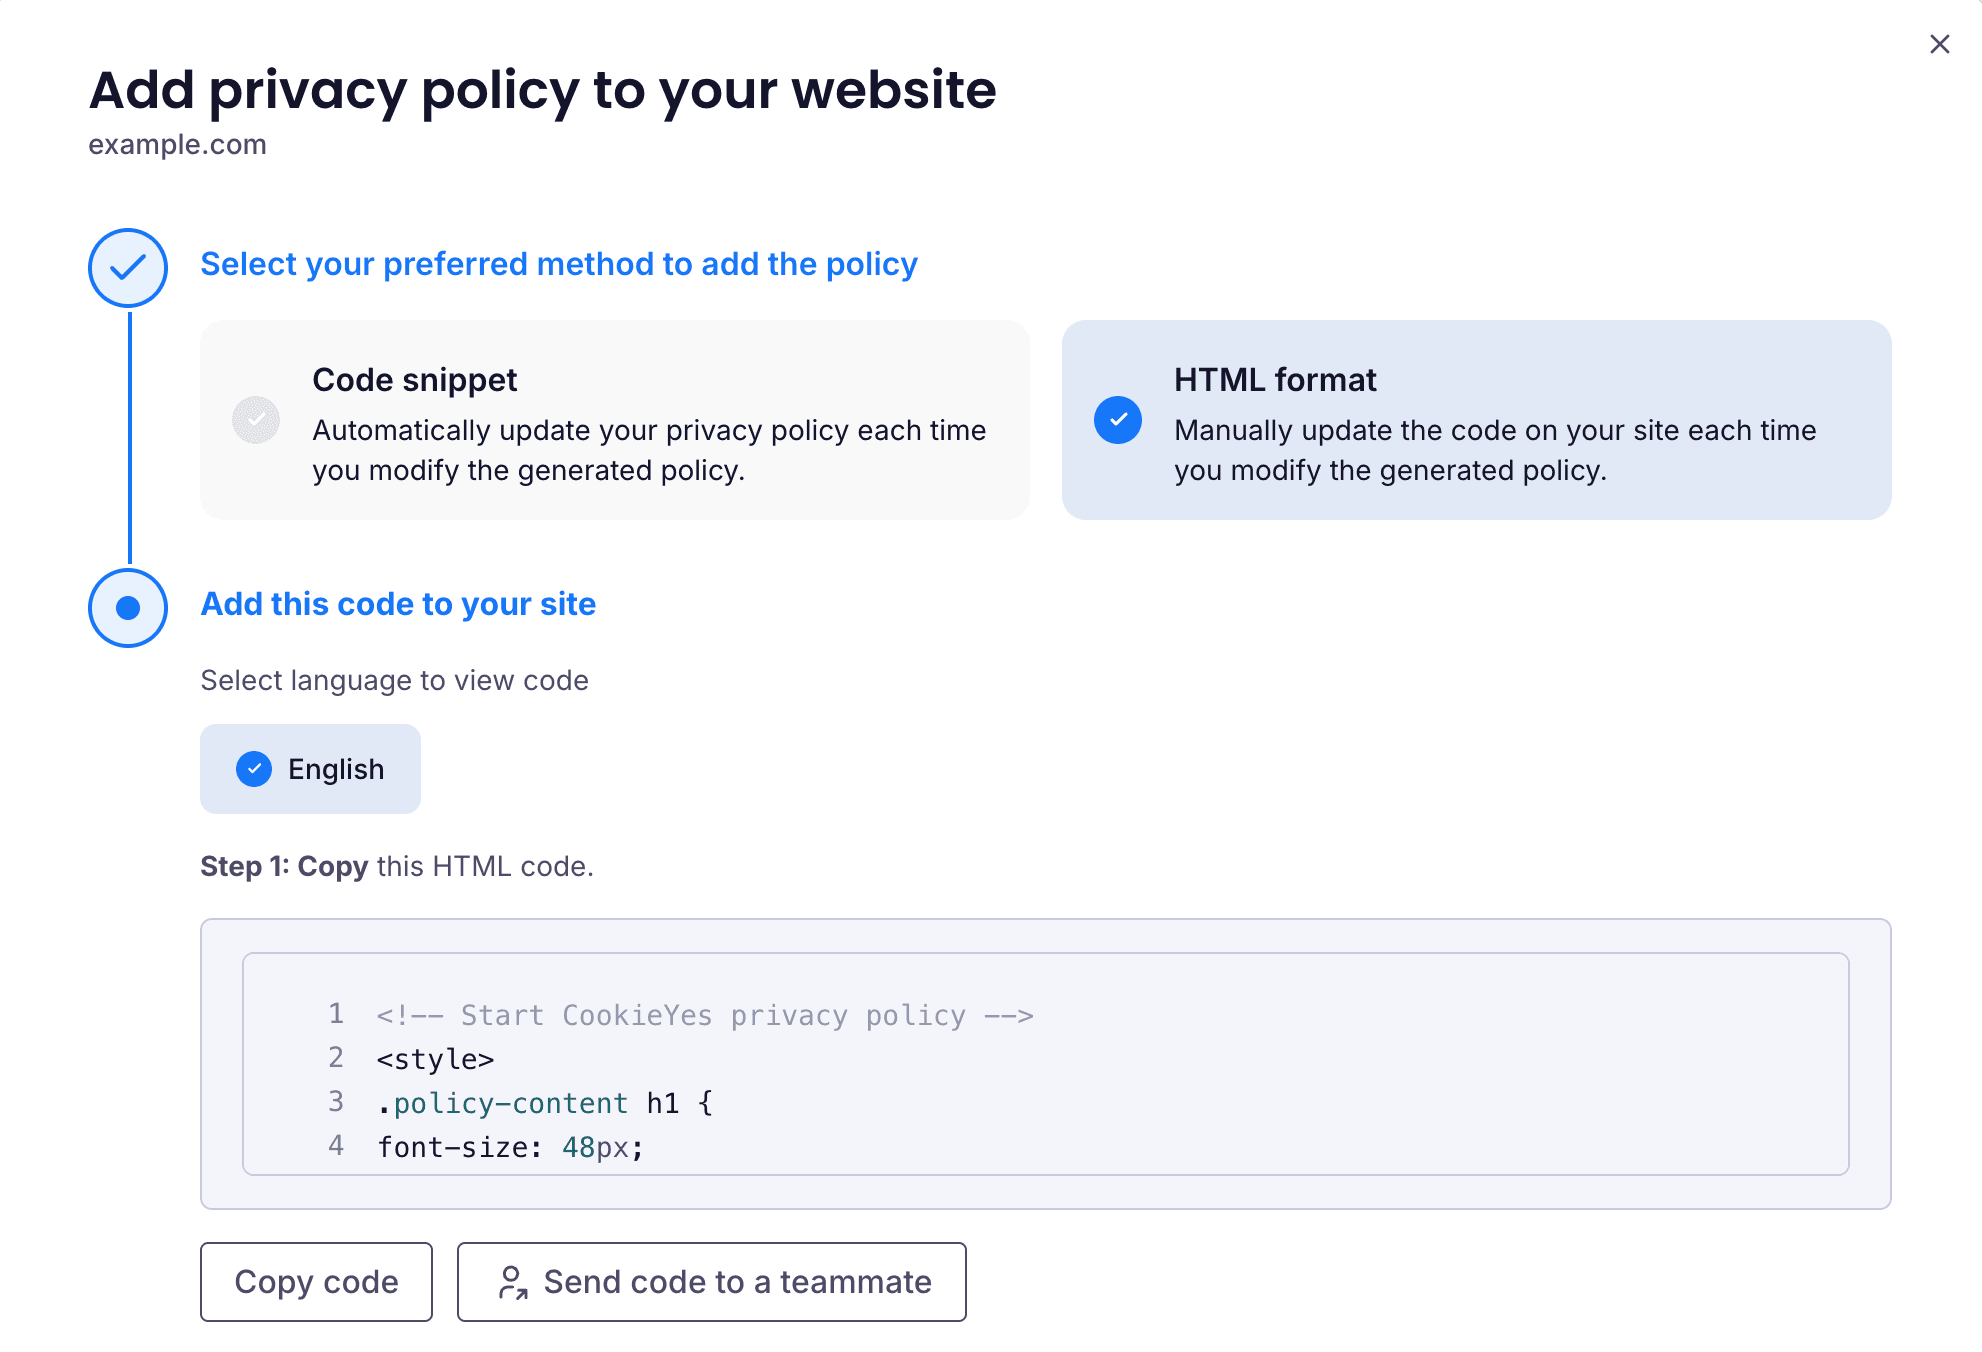Click the .policy-content h1 code line
This screenshot has width=1982, height=1352.
pos(545,1103)
